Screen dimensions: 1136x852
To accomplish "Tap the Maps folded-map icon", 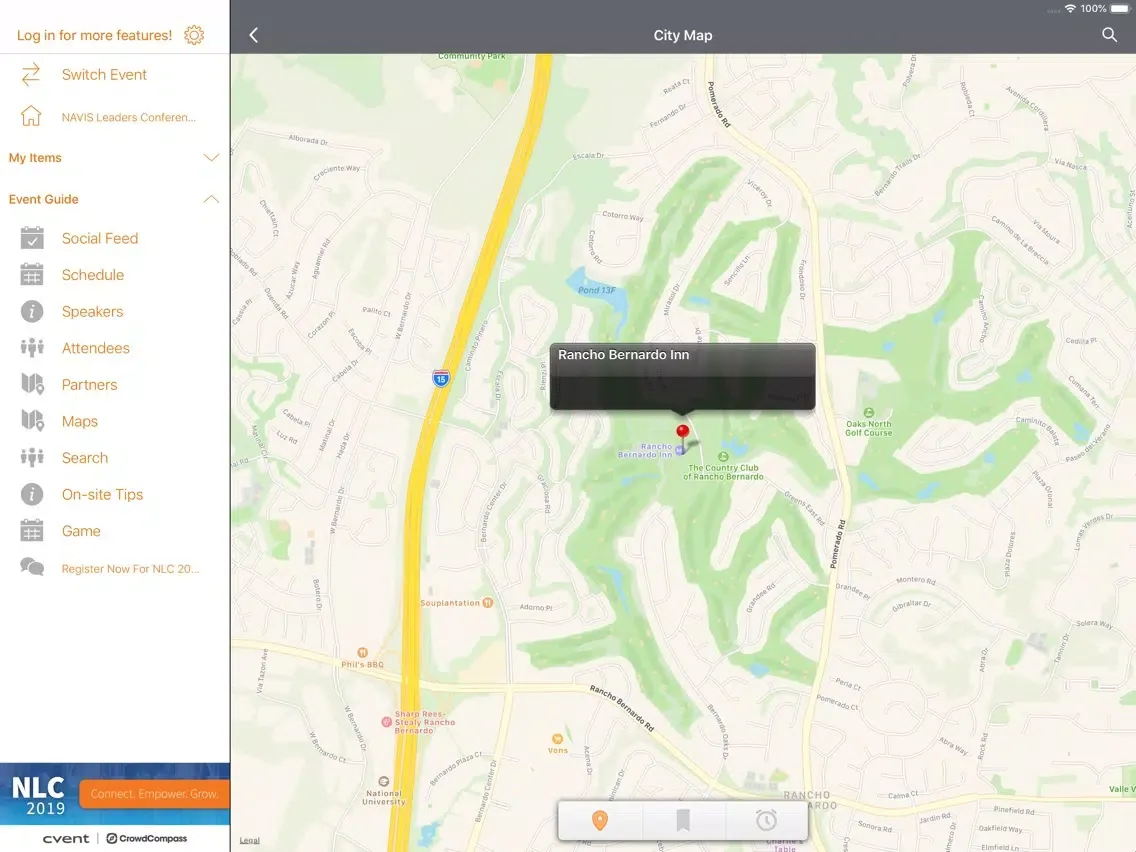I will coord(32,421).
